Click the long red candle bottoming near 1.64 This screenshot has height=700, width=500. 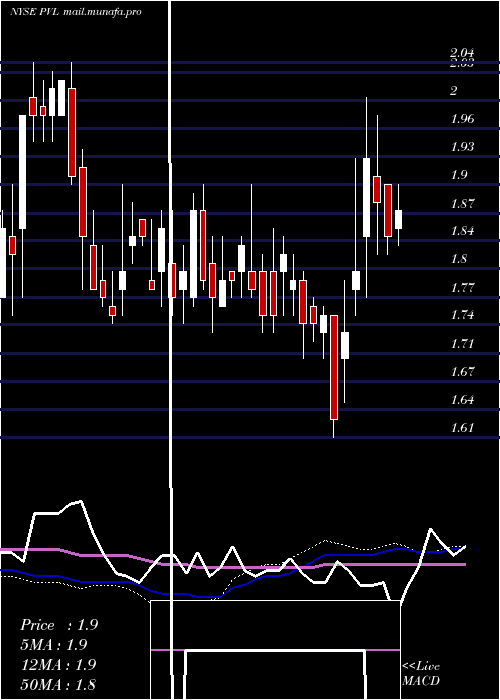[x=334, y=367]
